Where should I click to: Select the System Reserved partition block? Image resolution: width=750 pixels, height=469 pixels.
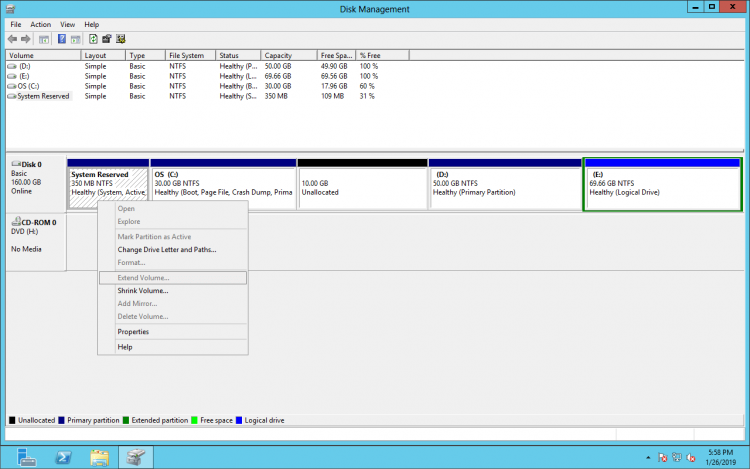108,184
